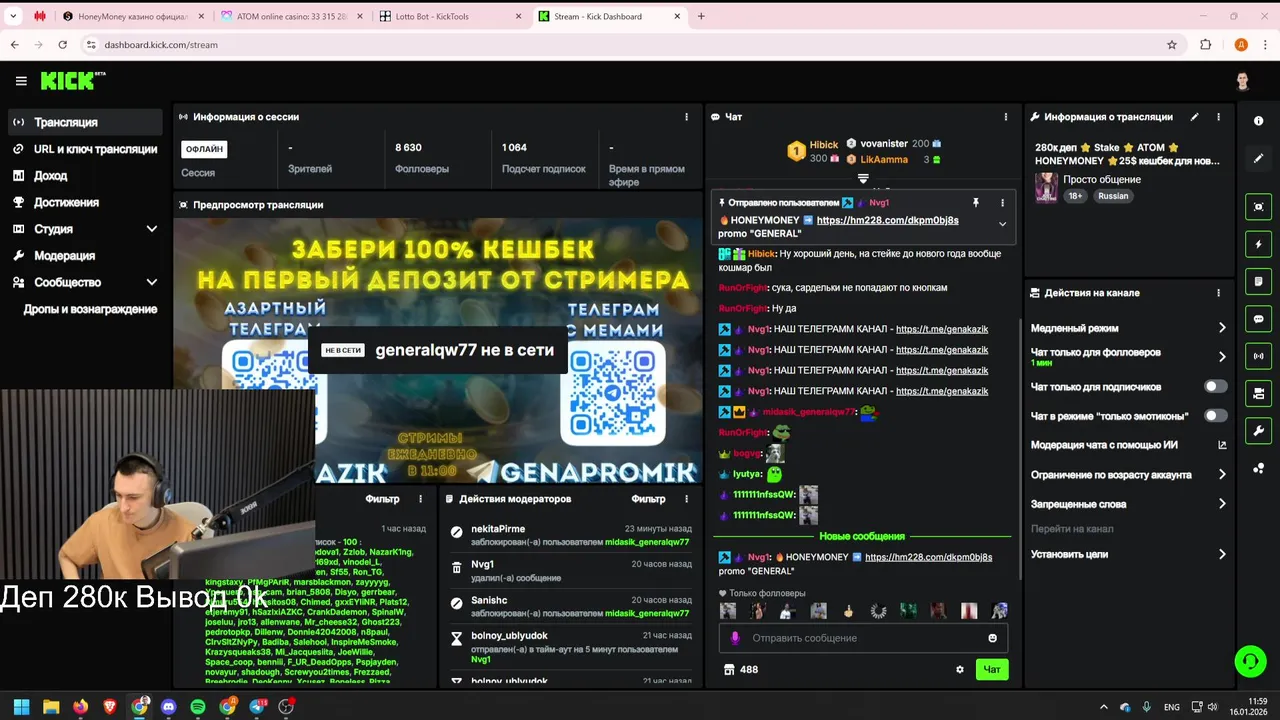1280x720 pixels.
Task: Open the info icon in right toolbar
Action: pos(1258,121)
